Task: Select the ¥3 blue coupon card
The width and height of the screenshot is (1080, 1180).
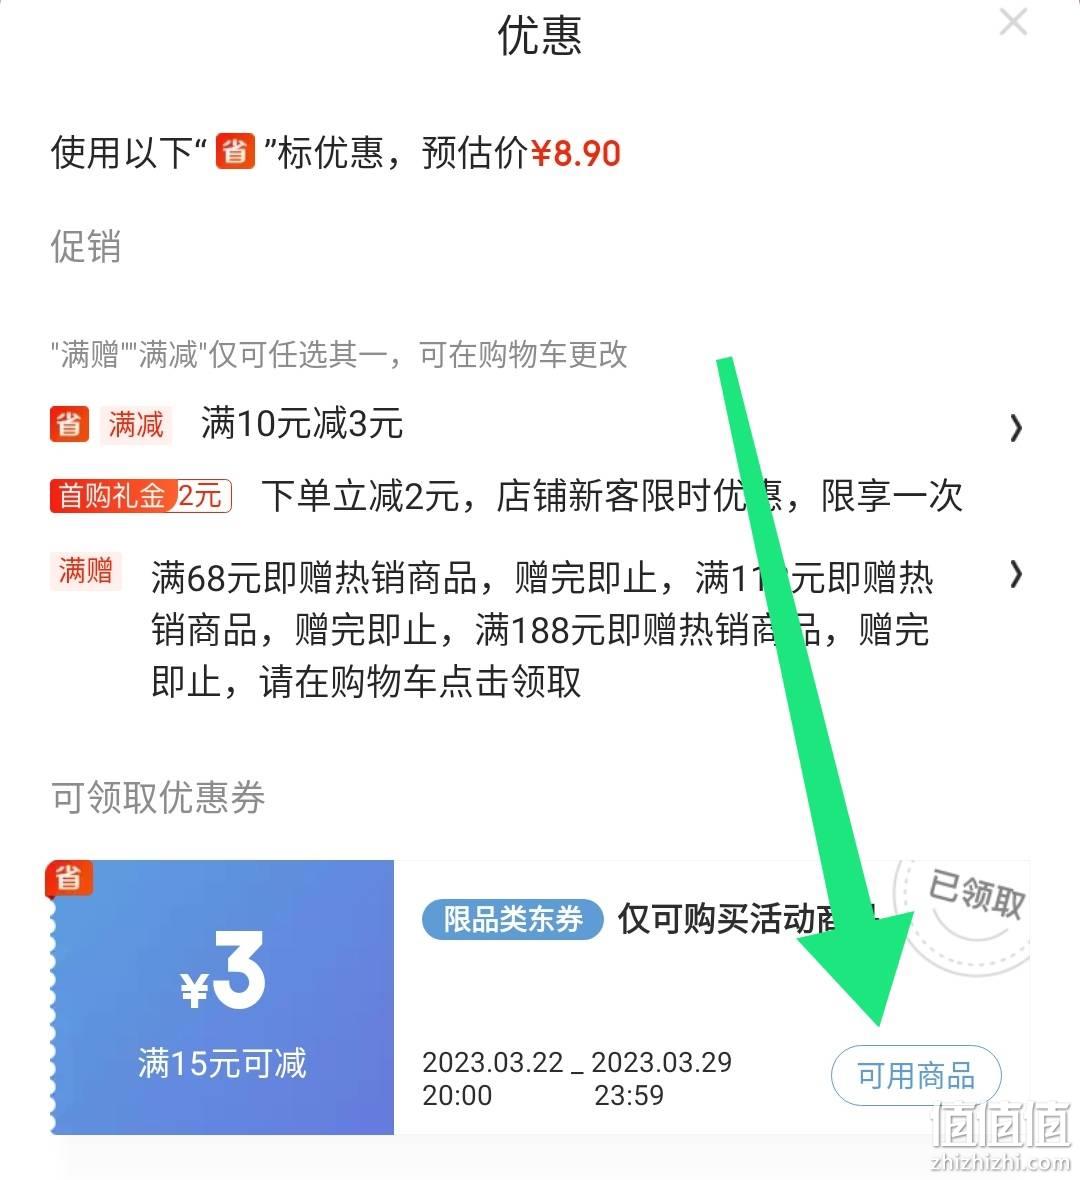Action: pyautogui.click(x=222, y=997)
